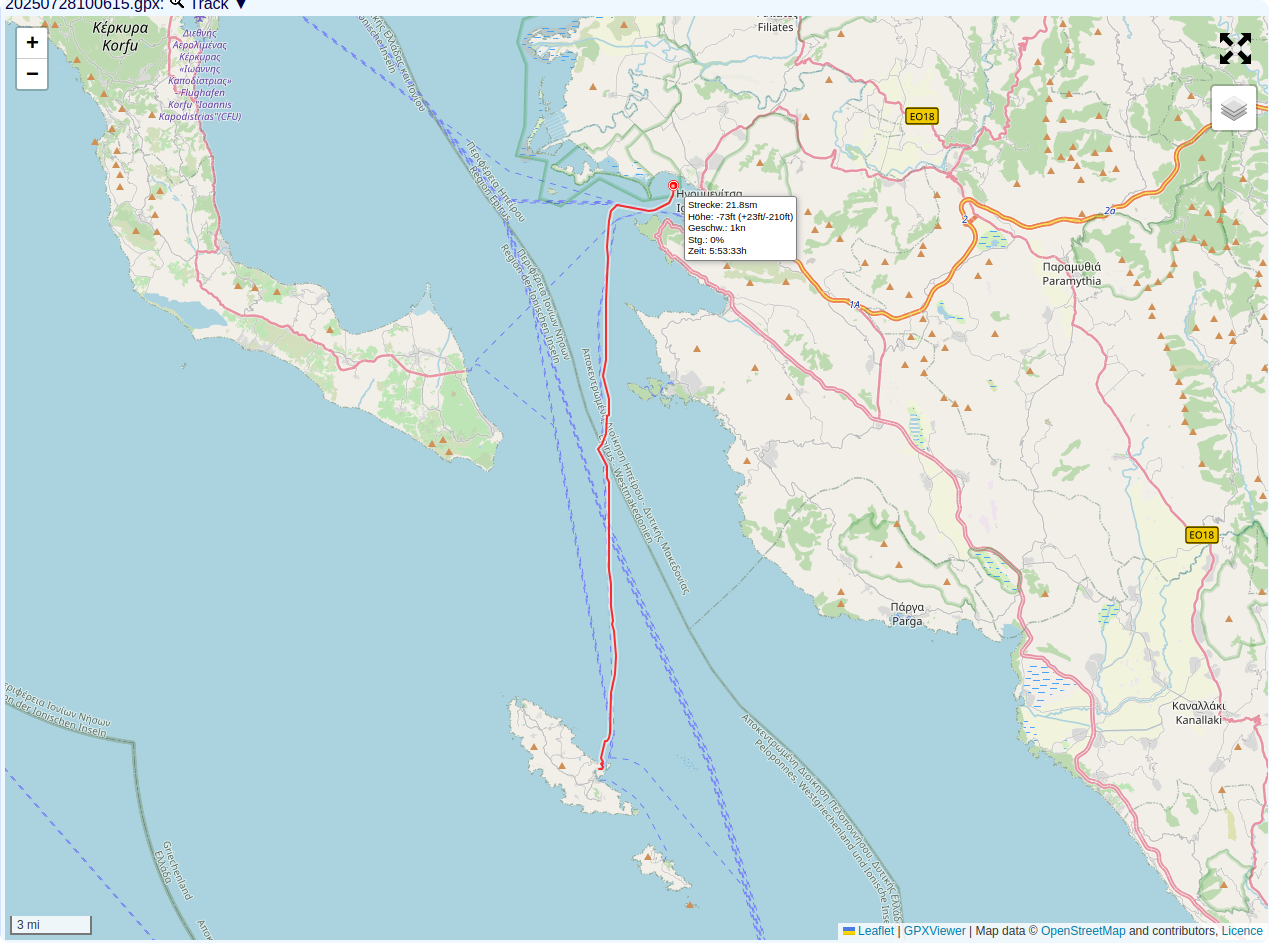The width and height of the screenshot is (1269, 943).
Task: Click the Paramythia town label
Action: pyautogui.click(x=1071, y=274)
